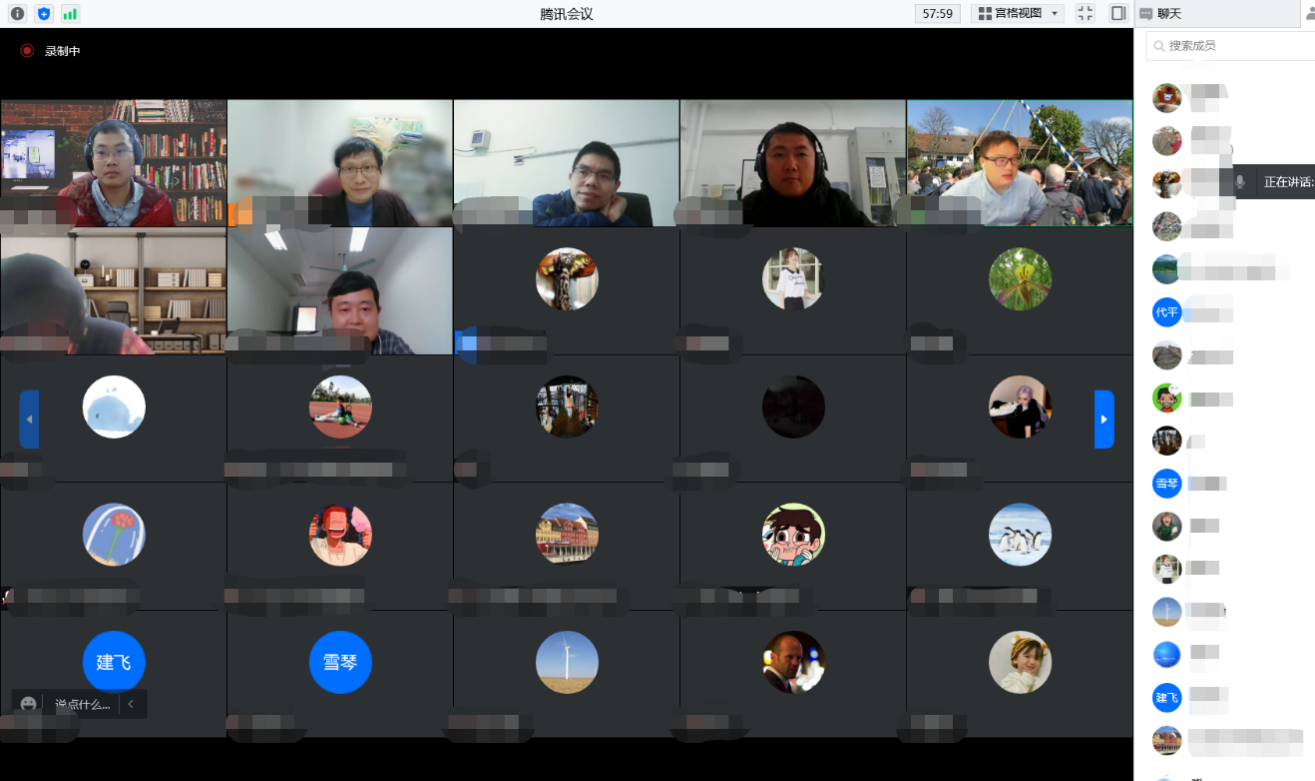Open the meeting info icon
This screenshot has width=1315, height=781.
tap(17, 14)
